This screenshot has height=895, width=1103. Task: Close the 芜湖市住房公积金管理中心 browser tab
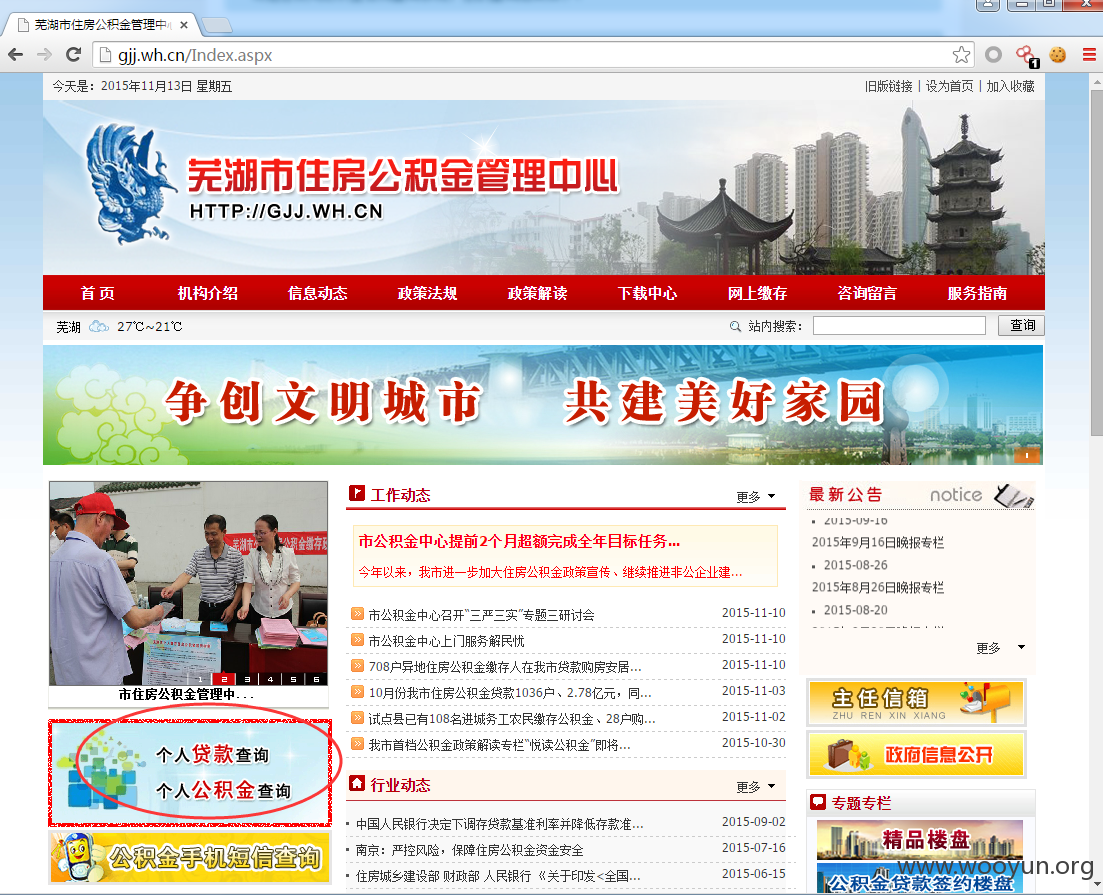pos(184,25)
